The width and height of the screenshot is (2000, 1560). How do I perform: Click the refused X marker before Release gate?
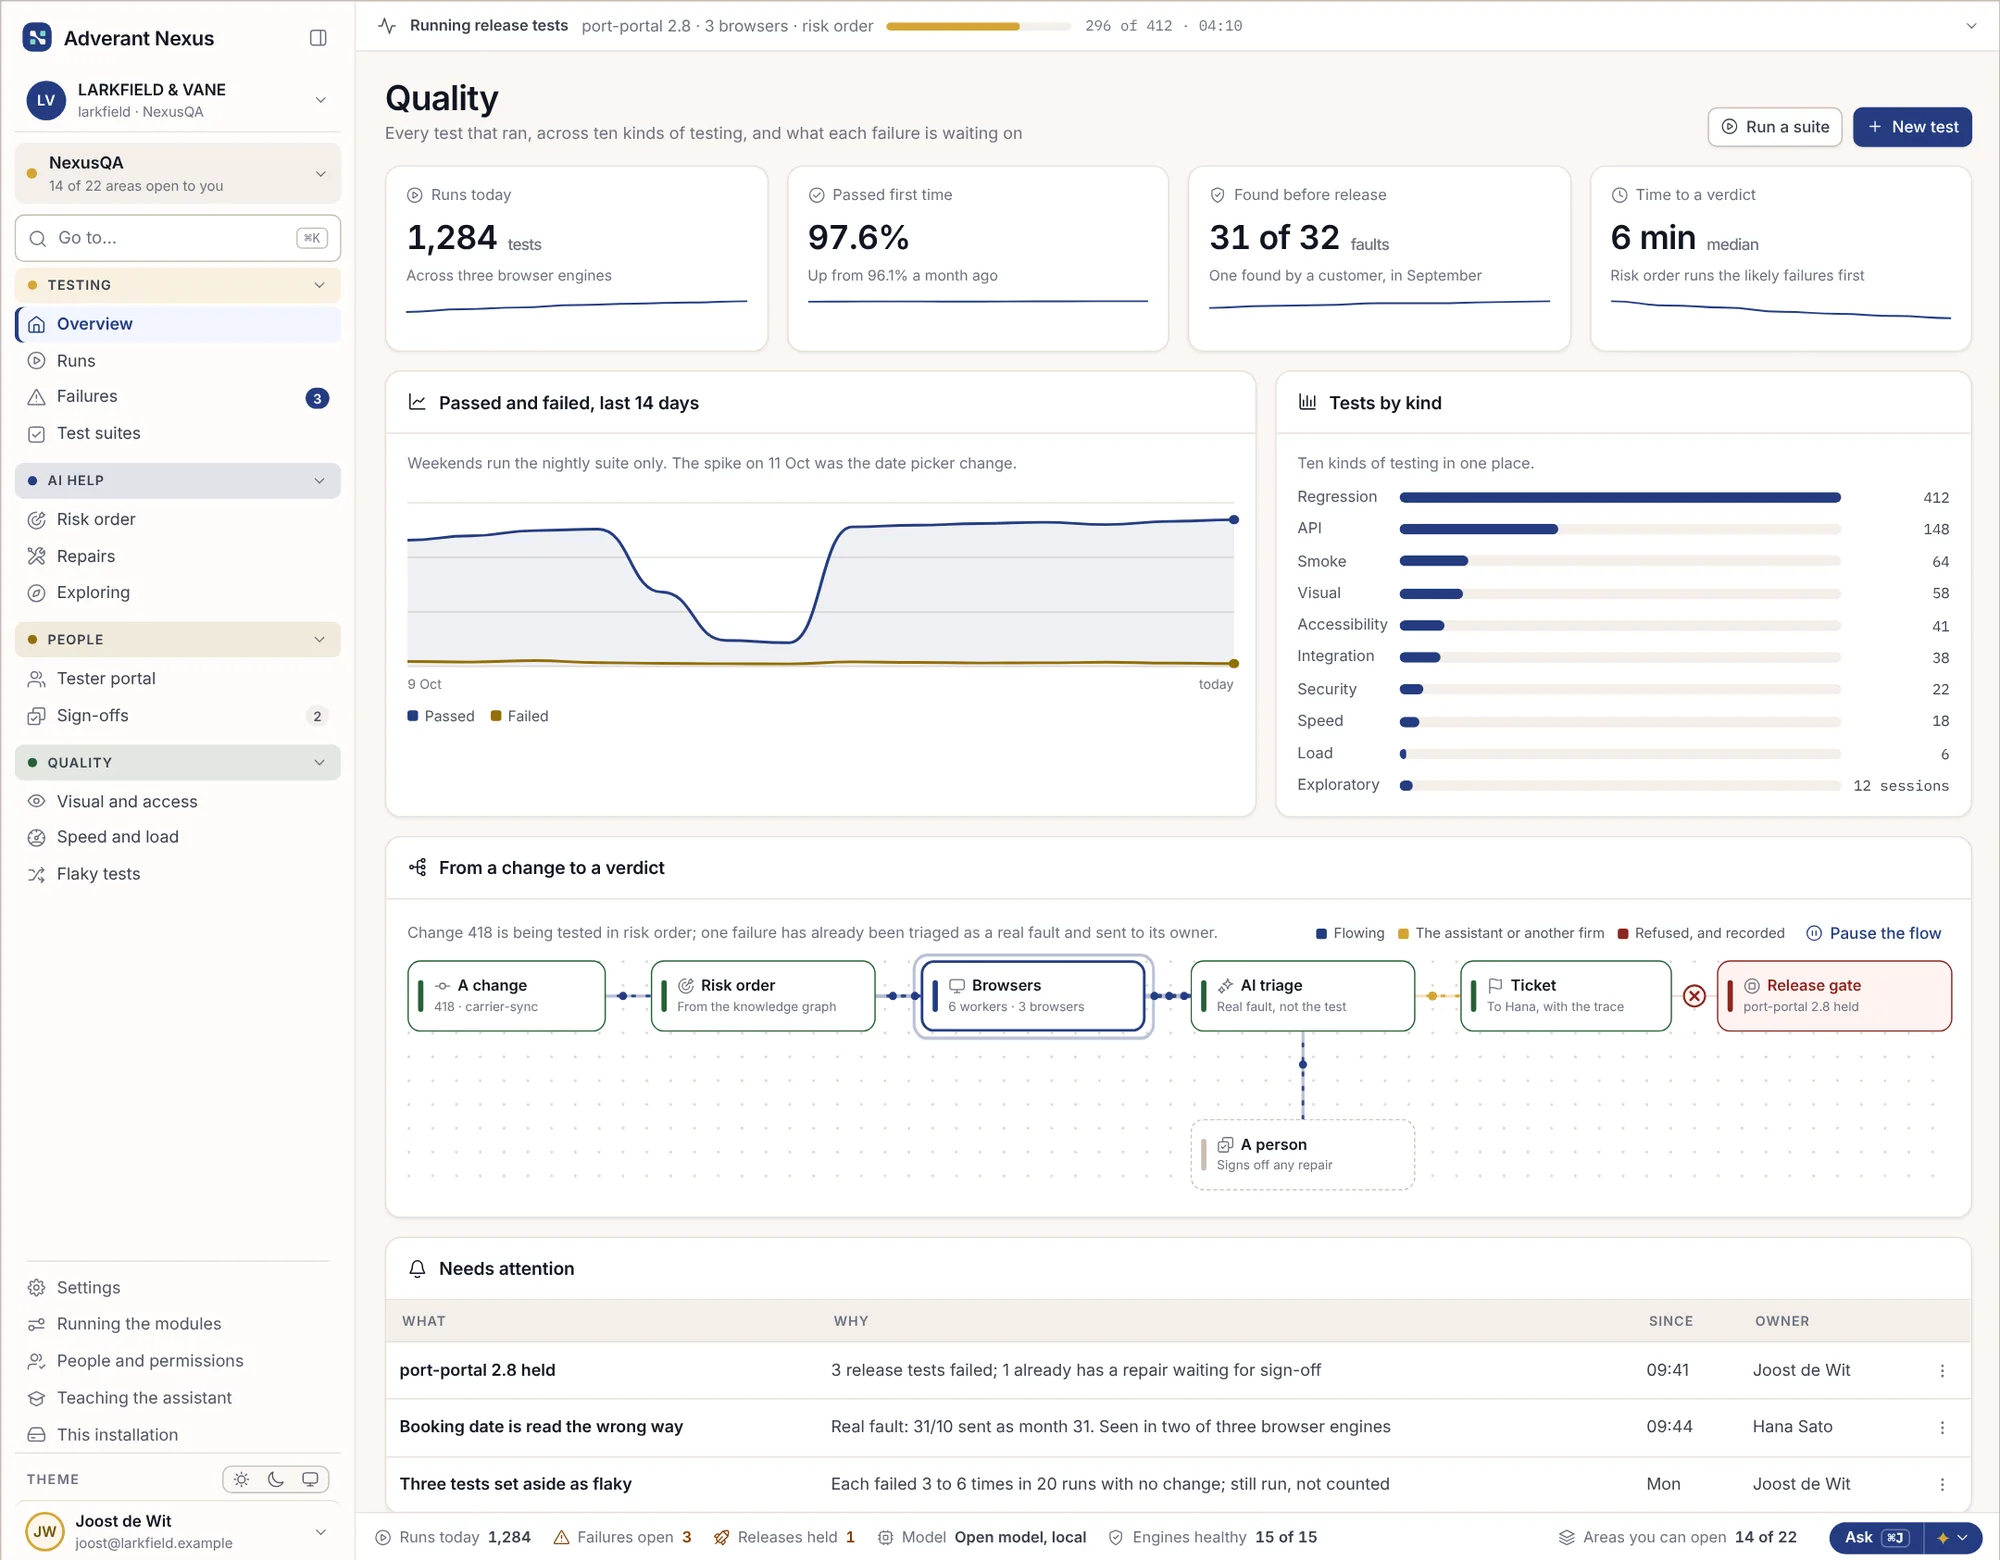(1694, 996)
